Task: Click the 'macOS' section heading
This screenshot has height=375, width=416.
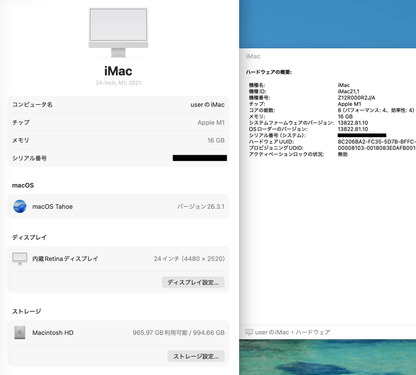Action: tap(23, 185)
